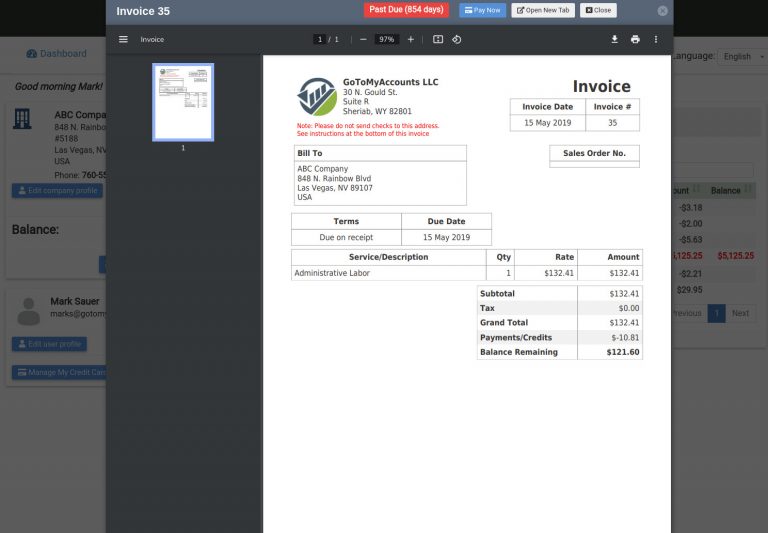Click the $5,125.25 balance in background table
Image resolution: width=768 pixels, height=533 pixels.
point(735,256)
